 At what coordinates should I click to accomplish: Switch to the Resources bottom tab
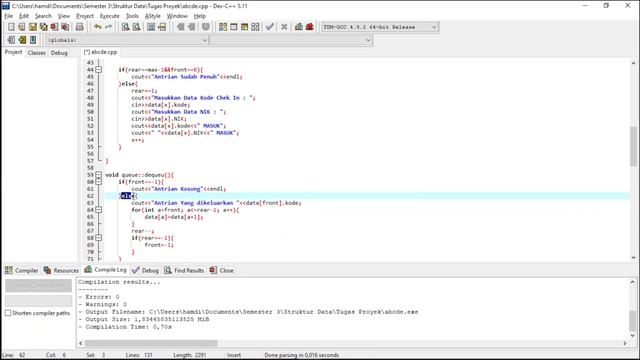coord(61,270)
